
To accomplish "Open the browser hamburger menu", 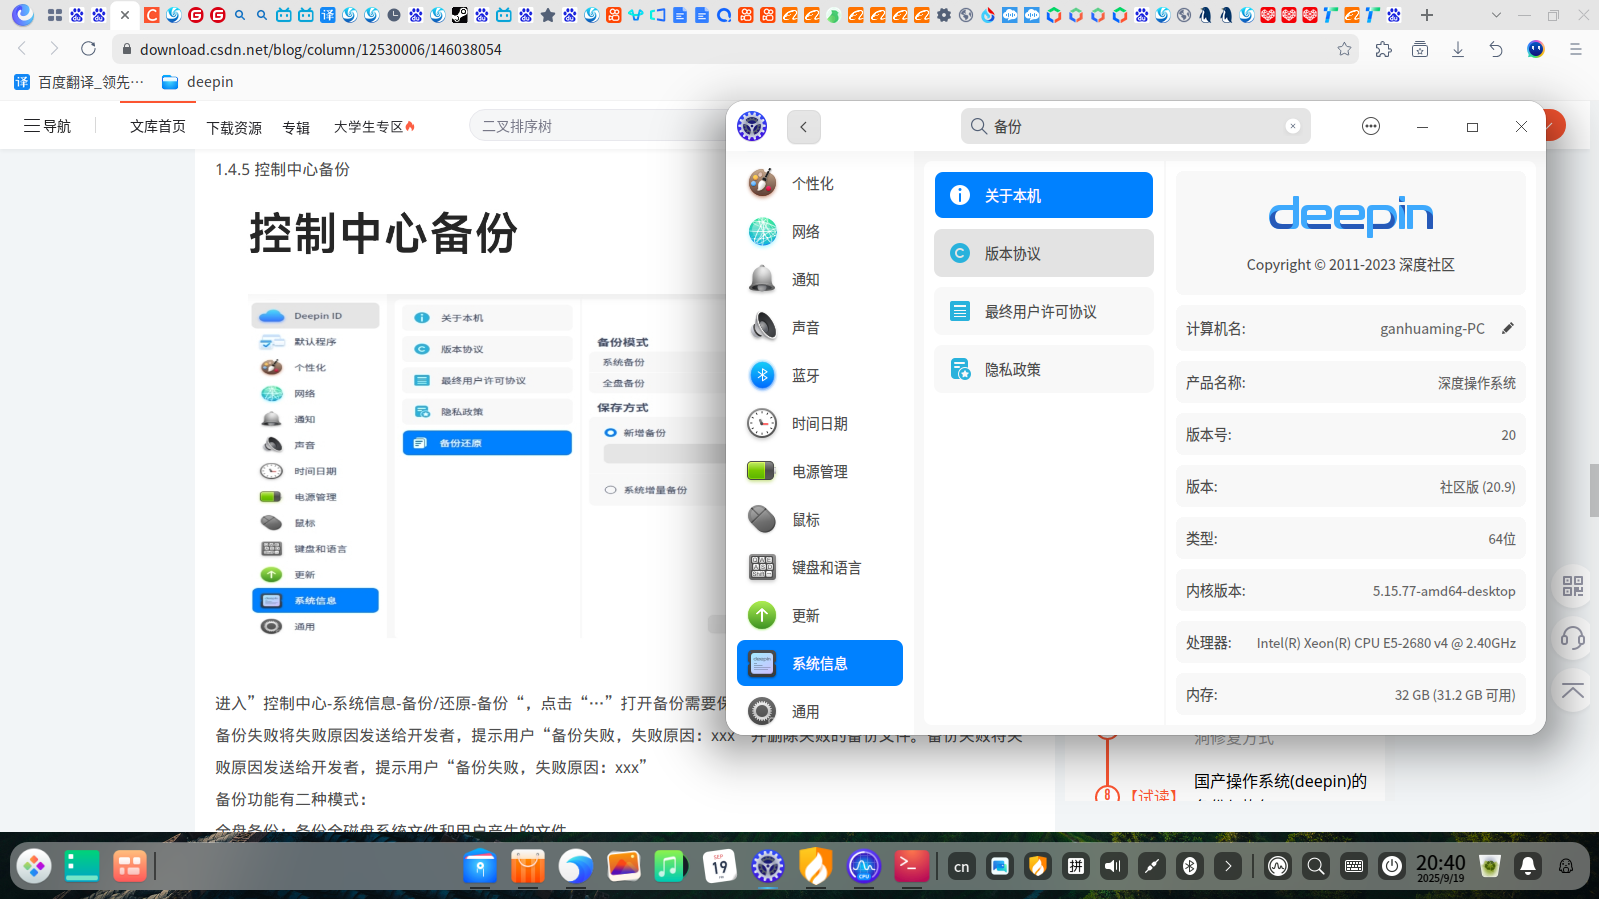I will (1575, 49).
